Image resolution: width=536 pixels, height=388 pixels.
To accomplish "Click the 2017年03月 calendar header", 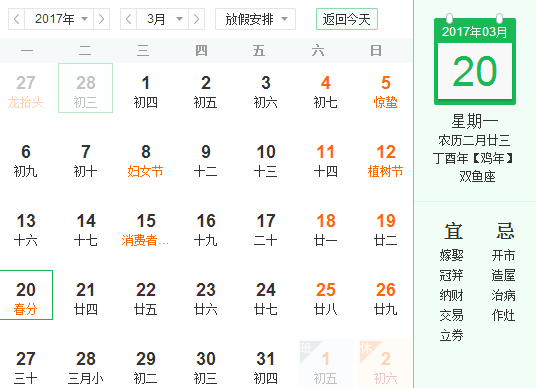I will click(475, 32).
